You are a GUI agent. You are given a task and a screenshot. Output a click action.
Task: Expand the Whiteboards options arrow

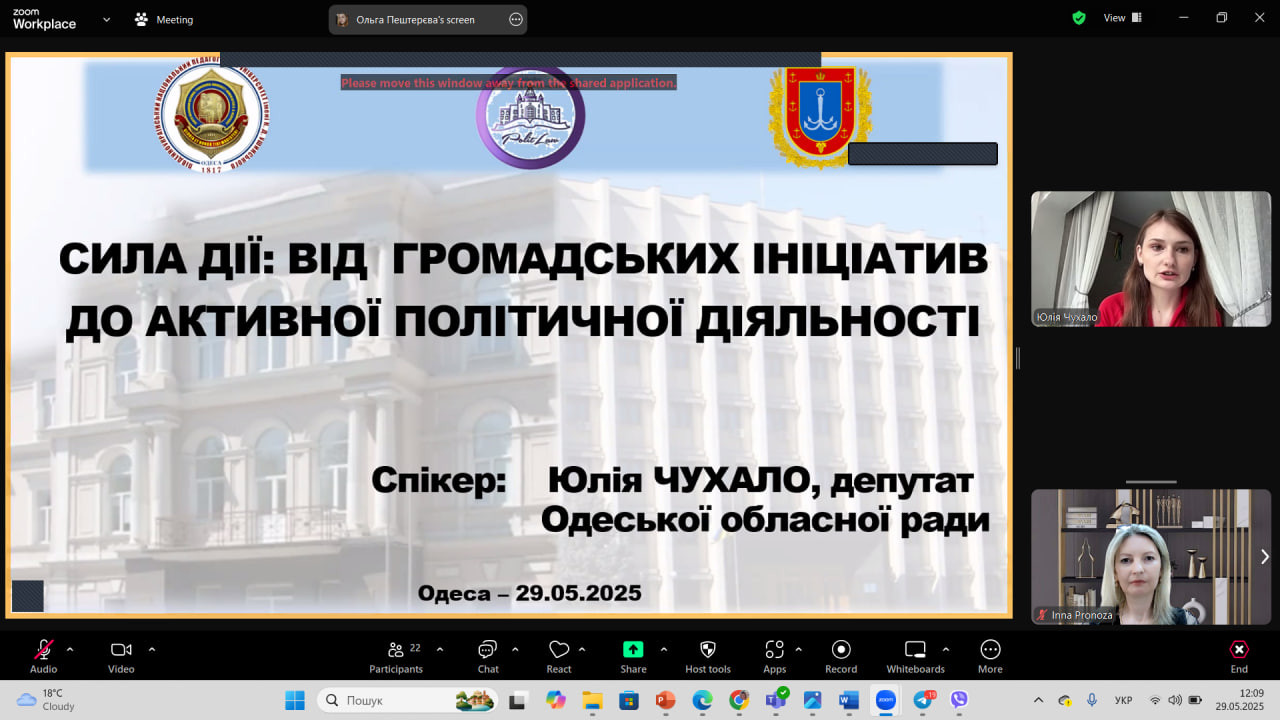(x=946, y=649)
